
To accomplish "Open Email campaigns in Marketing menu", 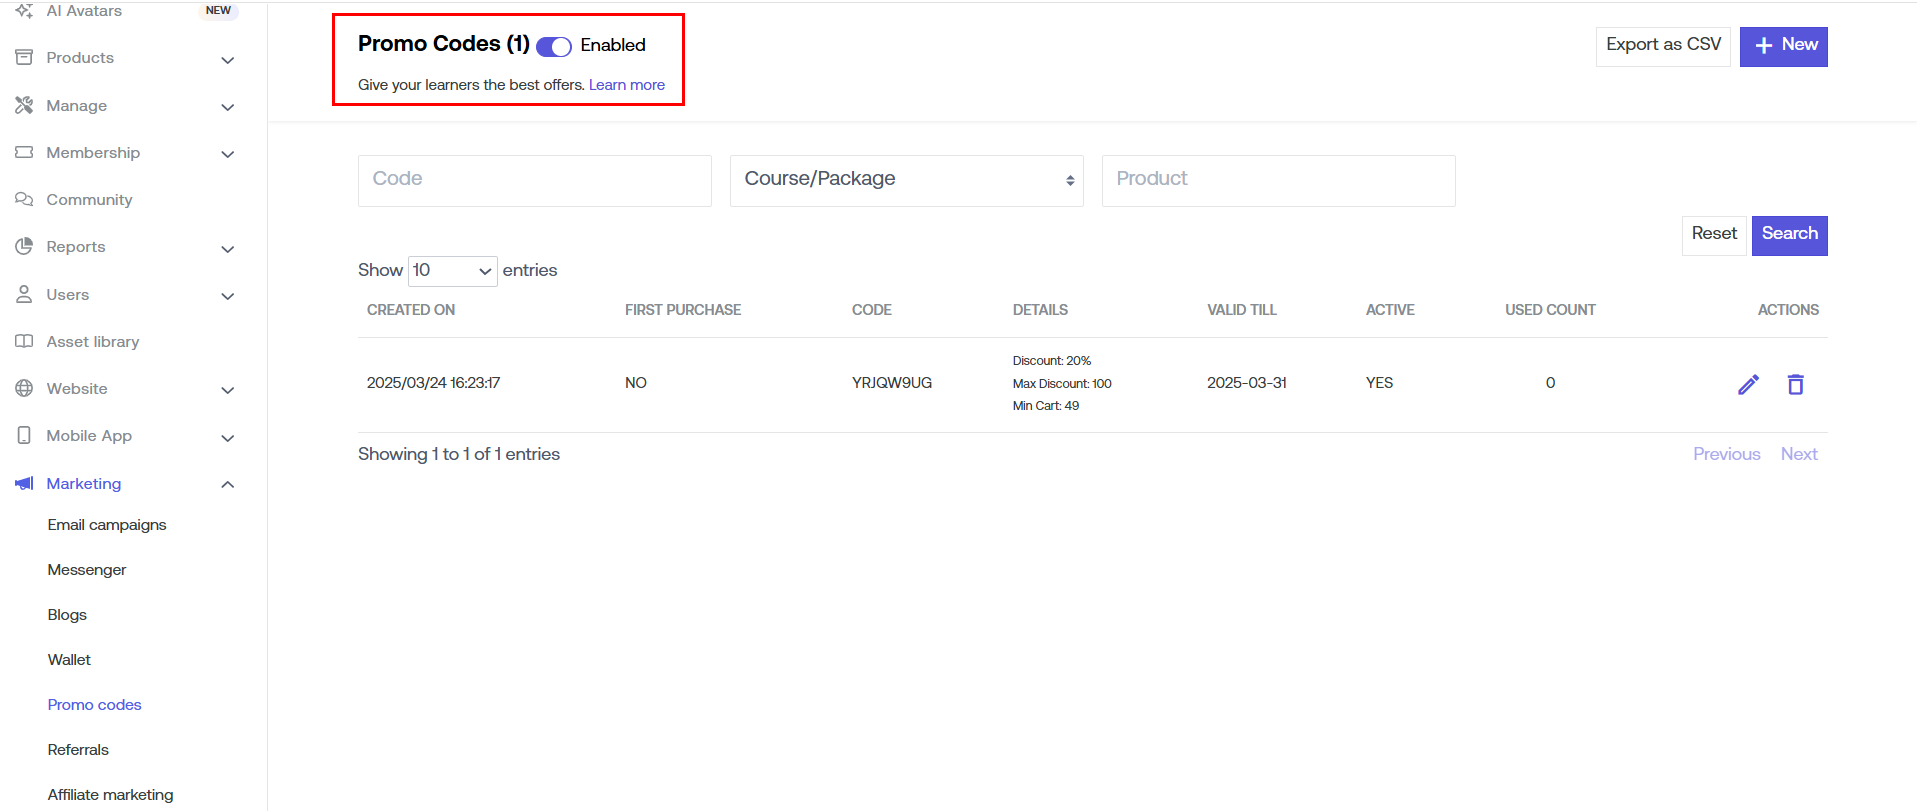I will pyautogui.click(x=107, y=525).
